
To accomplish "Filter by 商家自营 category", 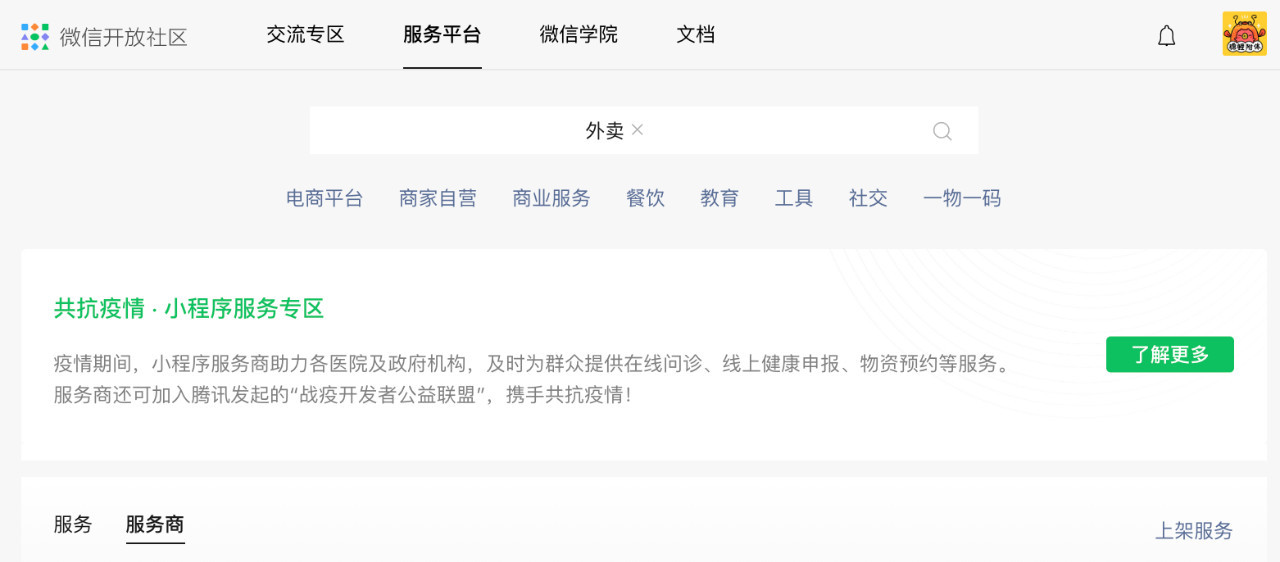I will pos(438,198).
